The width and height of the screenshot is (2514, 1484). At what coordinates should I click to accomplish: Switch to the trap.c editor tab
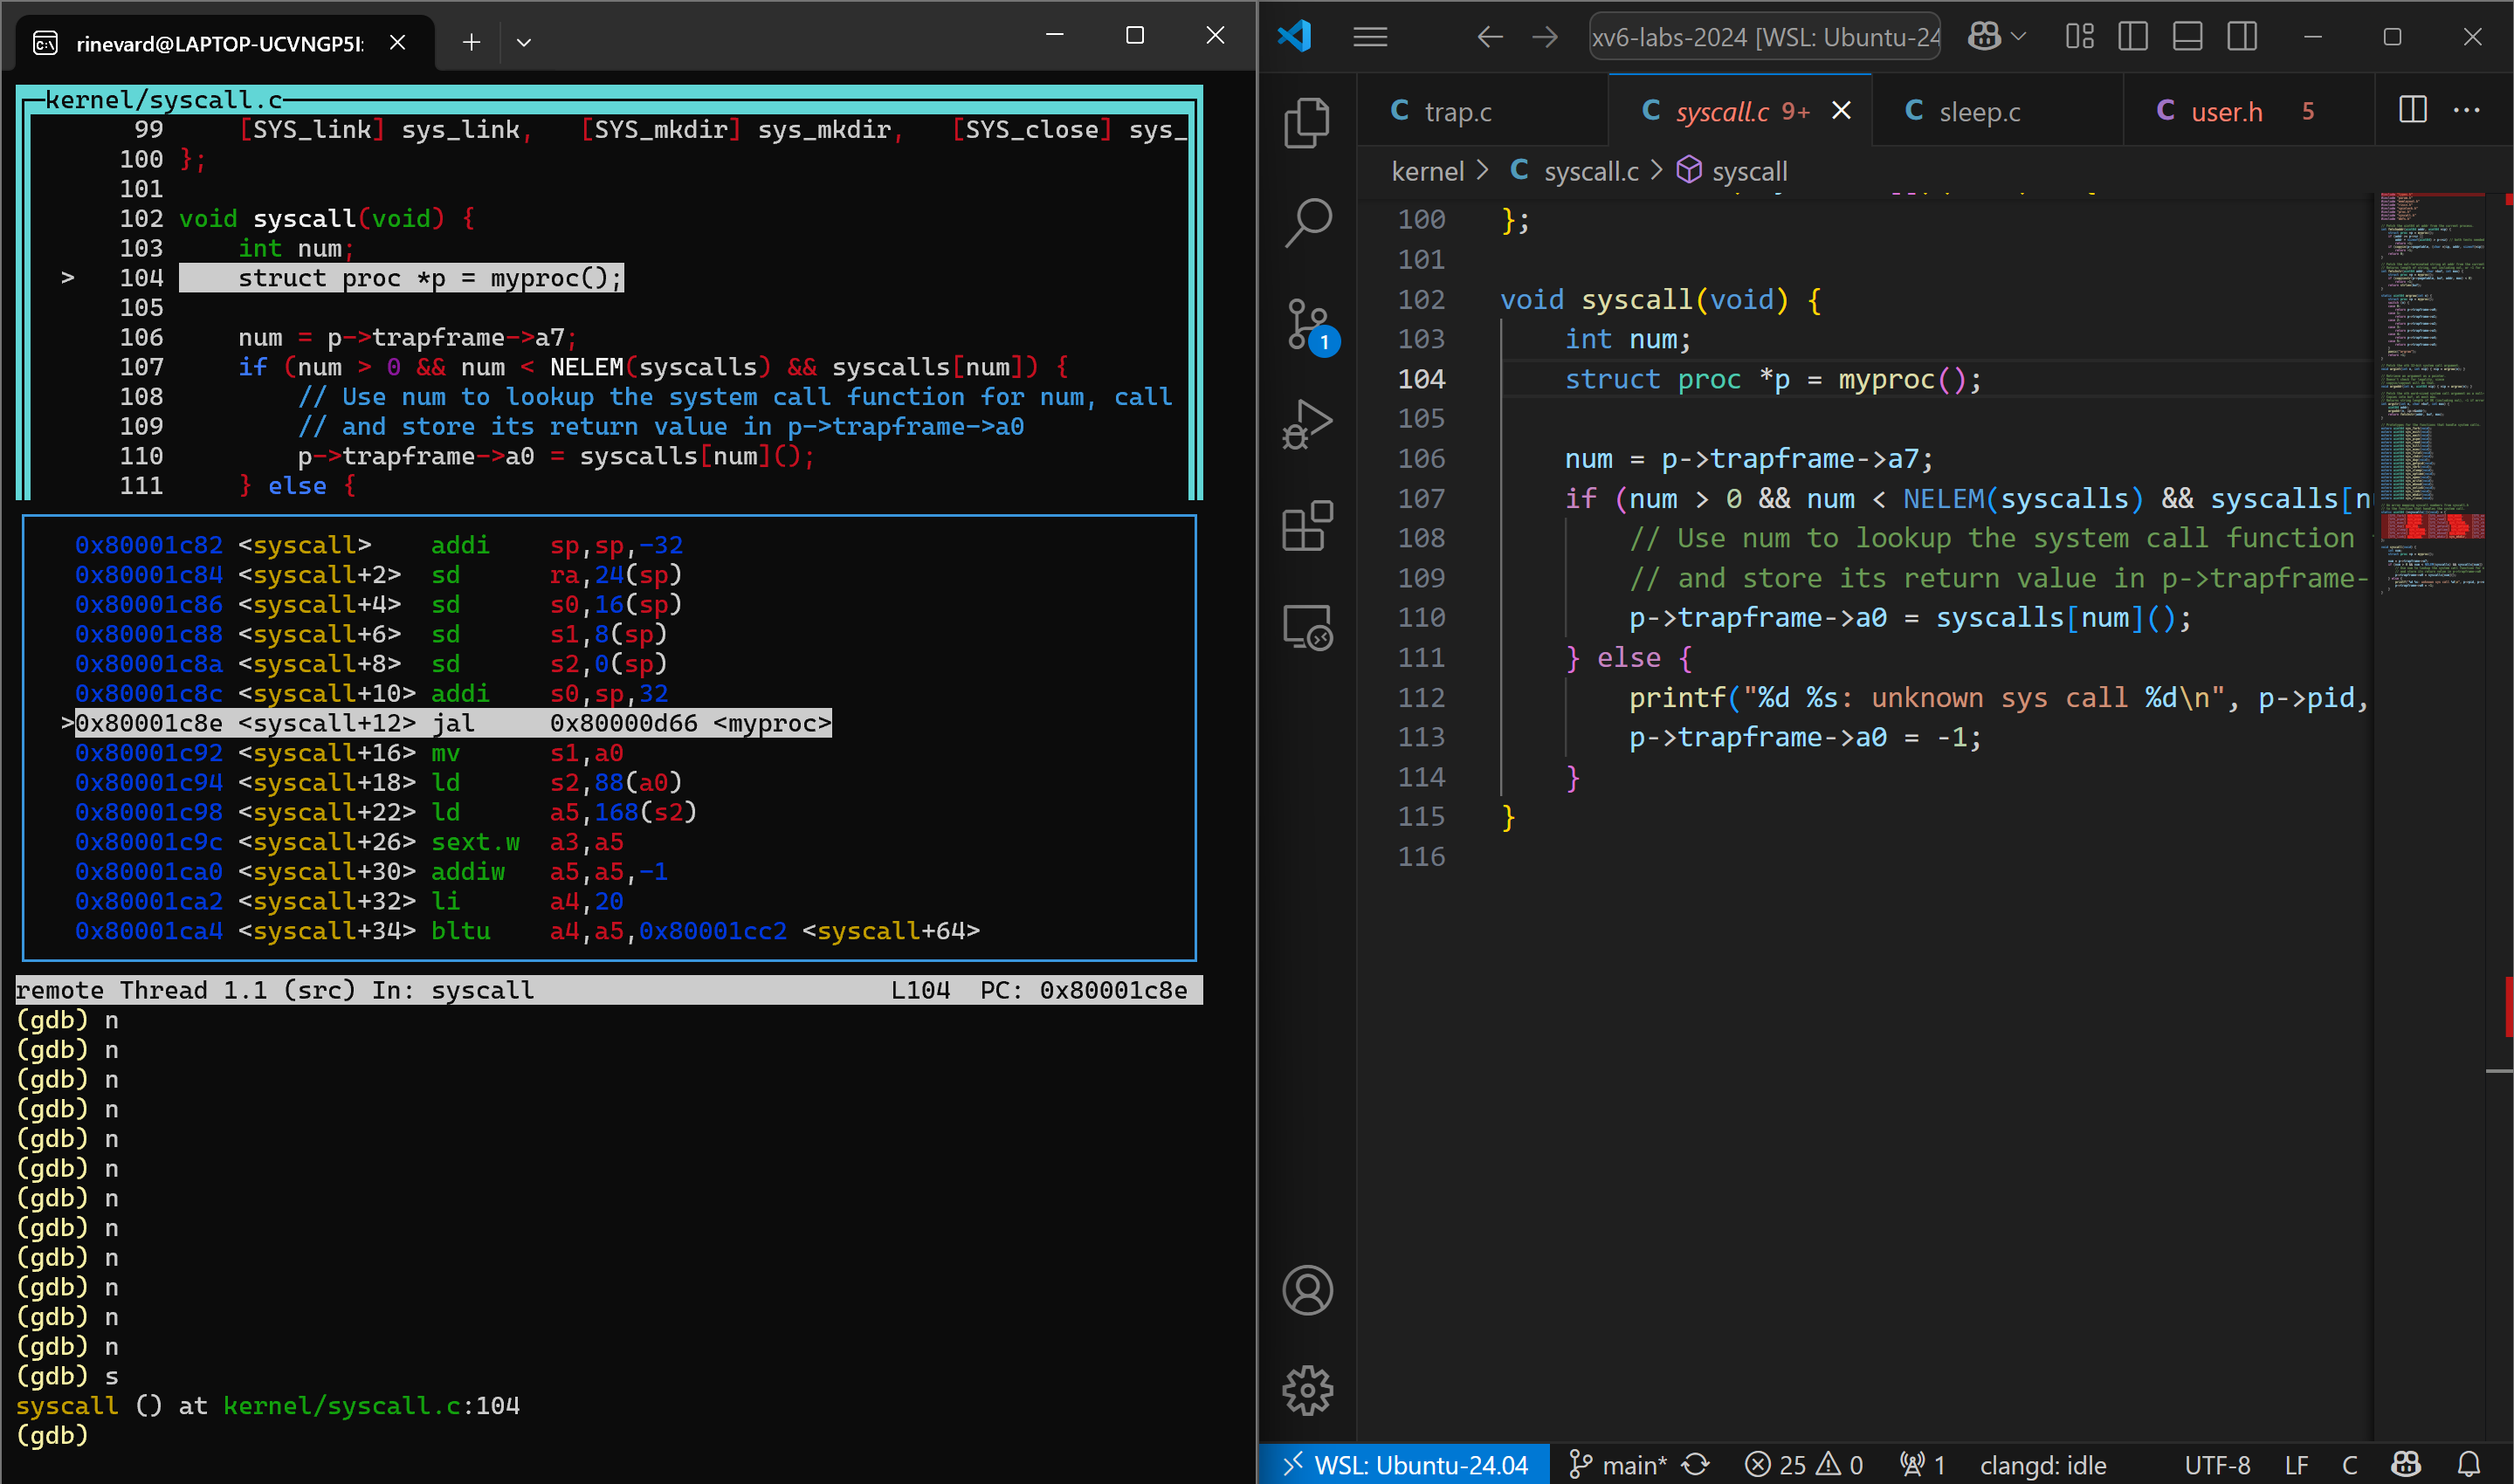tap(1456, 112)
